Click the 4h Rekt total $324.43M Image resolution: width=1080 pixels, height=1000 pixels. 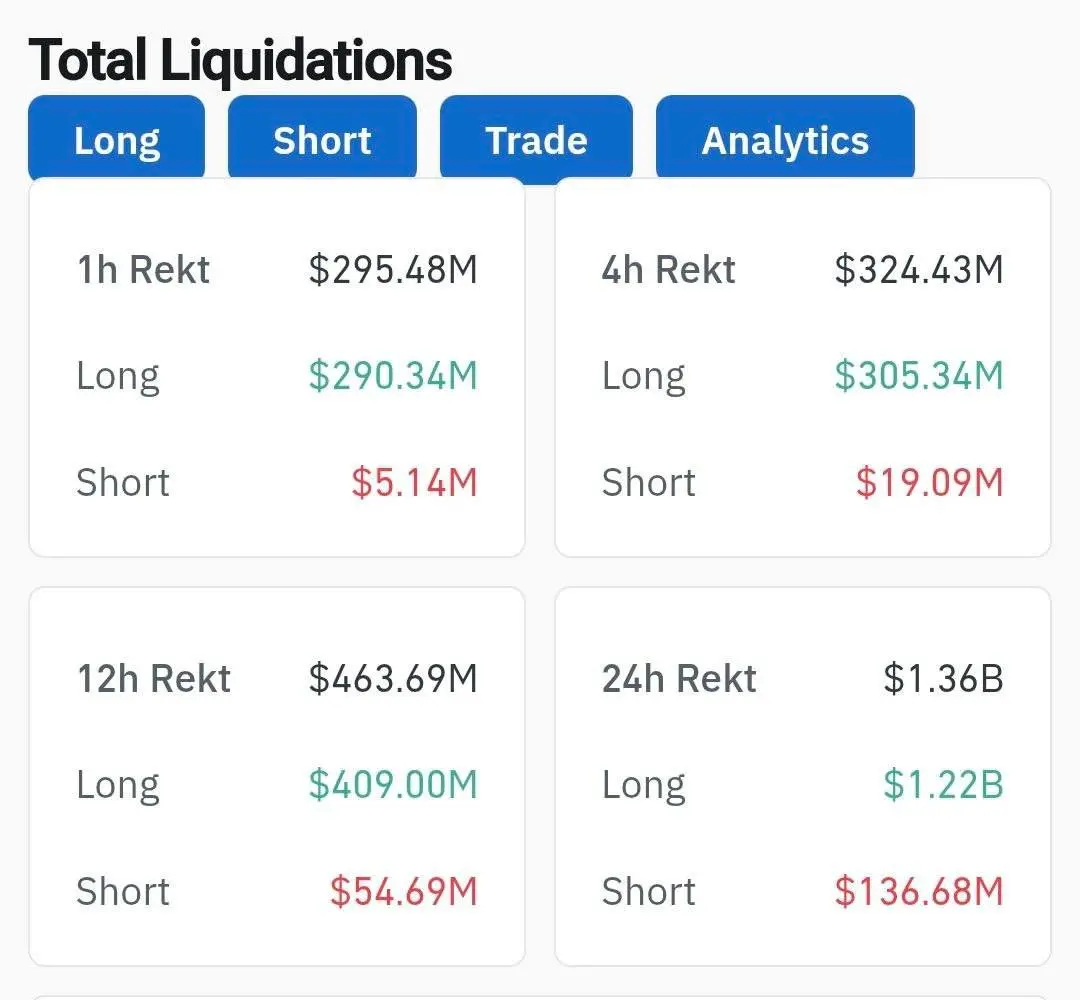pyautogui.click(x=919, y=270)
